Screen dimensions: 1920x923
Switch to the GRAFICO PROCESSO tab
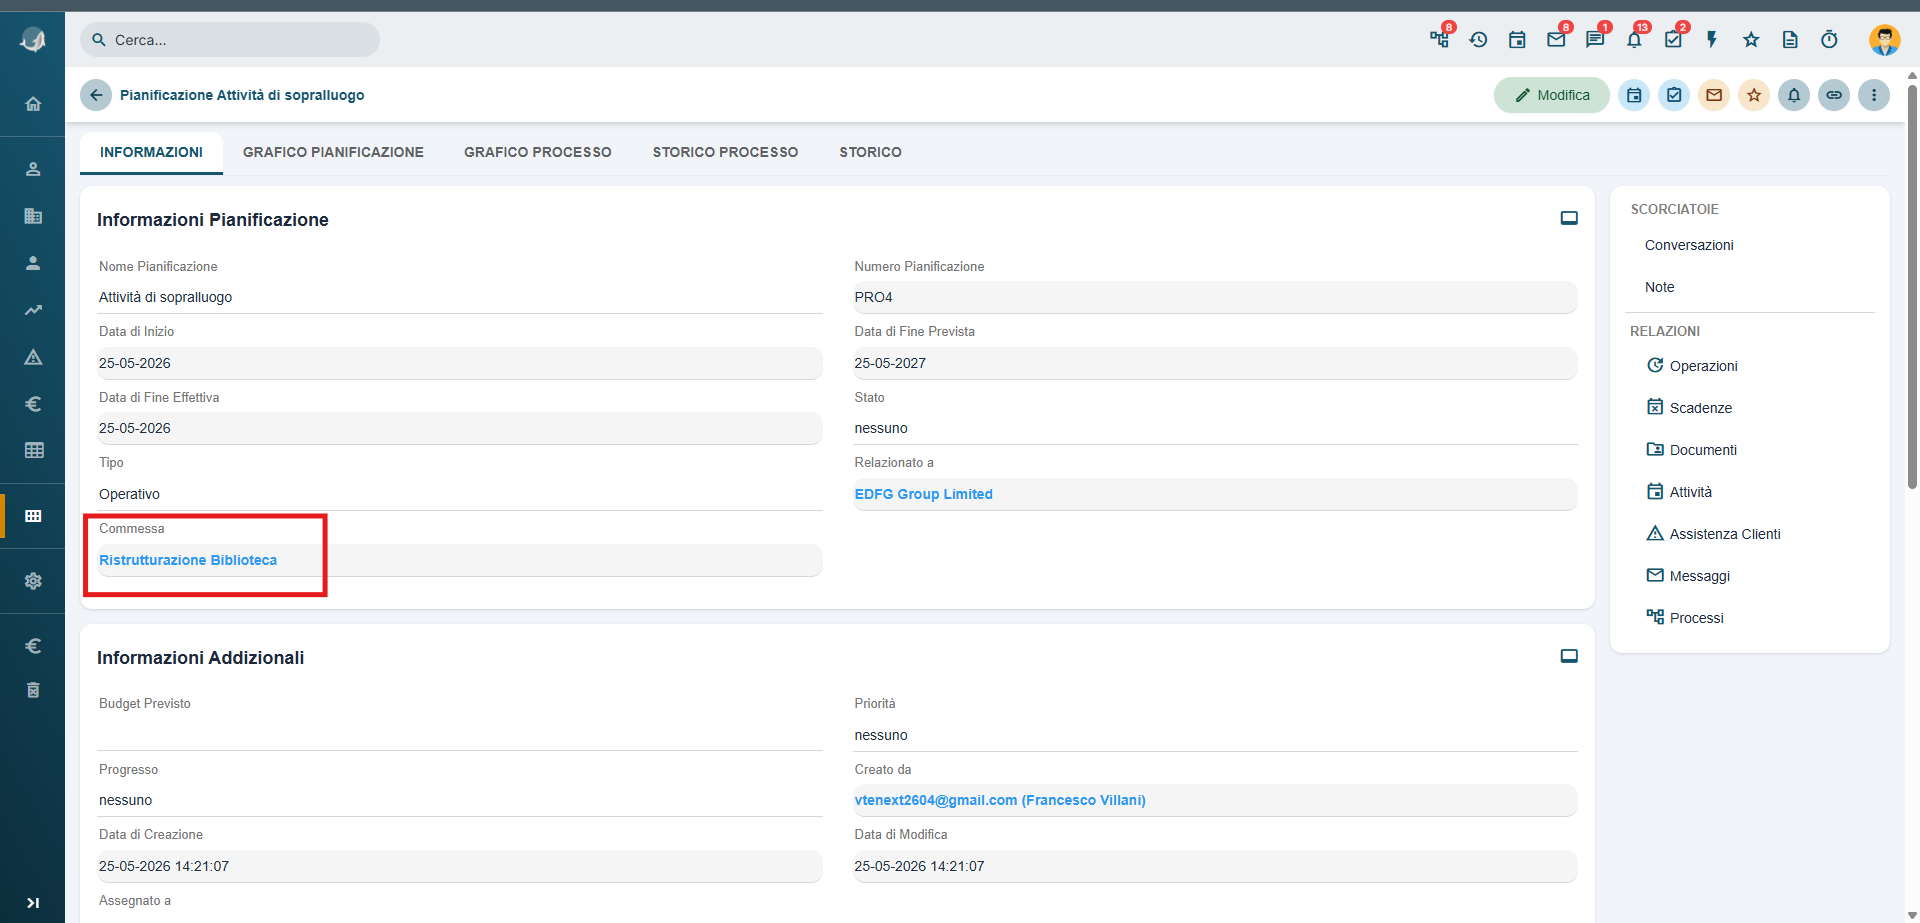[x=538, y=152]
